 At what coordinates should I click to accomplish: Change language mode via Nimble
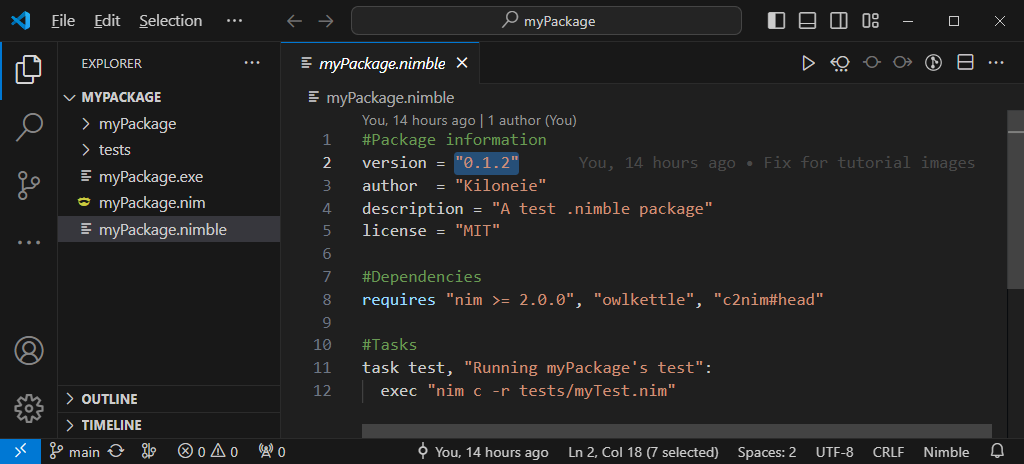[946, 452]
